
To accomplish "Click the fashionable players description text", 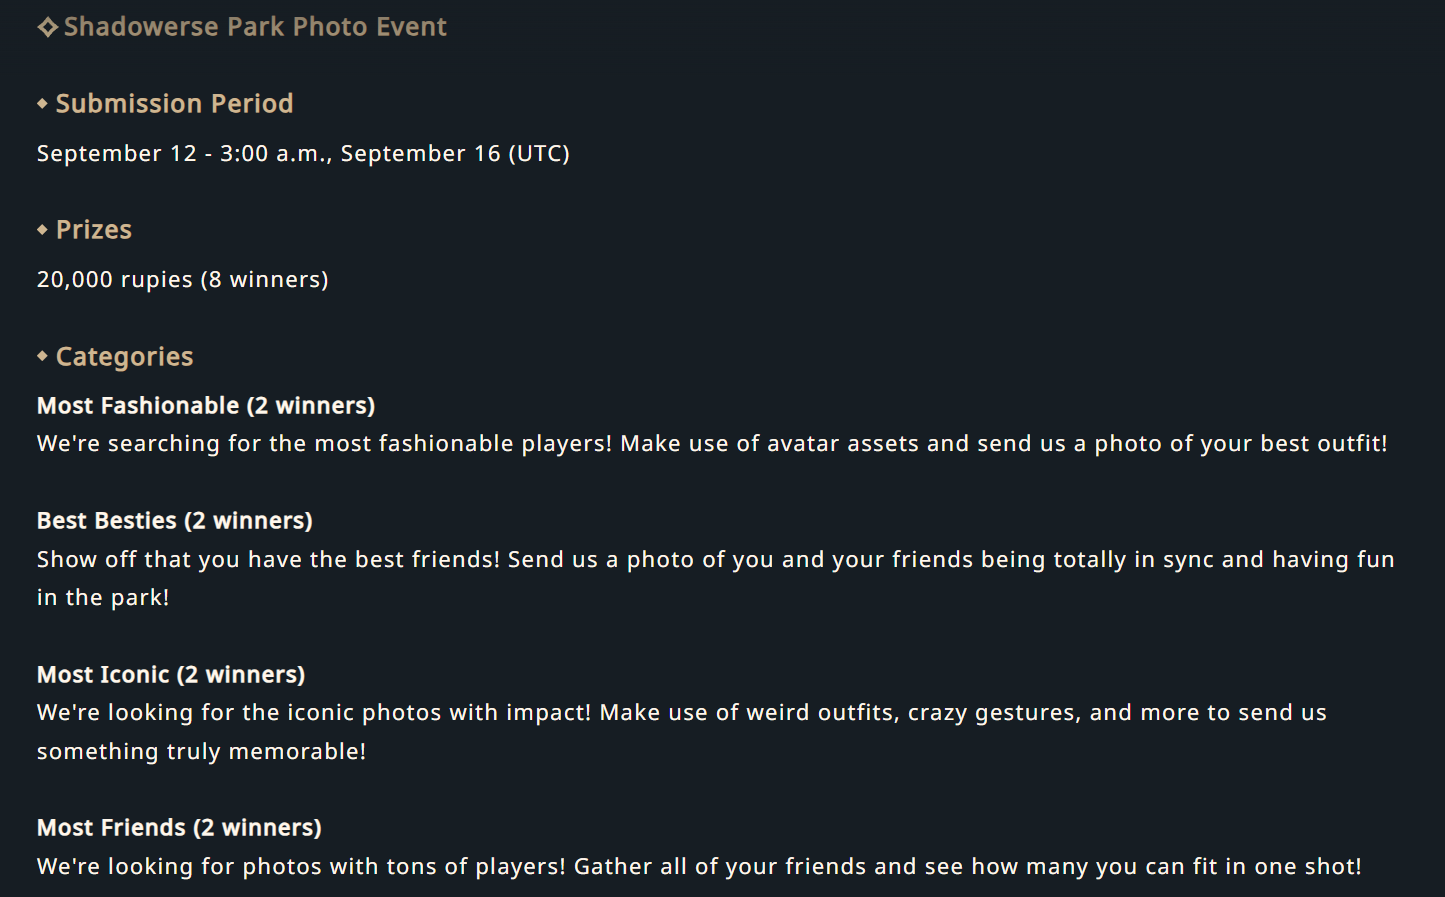I will [712, 443].
